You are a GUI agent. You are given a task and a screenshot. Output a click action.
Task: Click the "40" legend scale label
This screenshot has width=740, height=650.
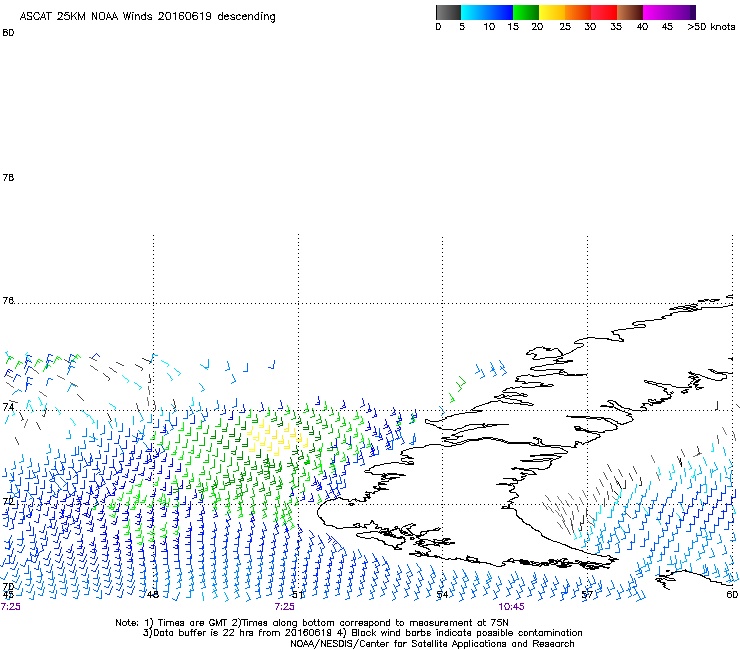642,27
